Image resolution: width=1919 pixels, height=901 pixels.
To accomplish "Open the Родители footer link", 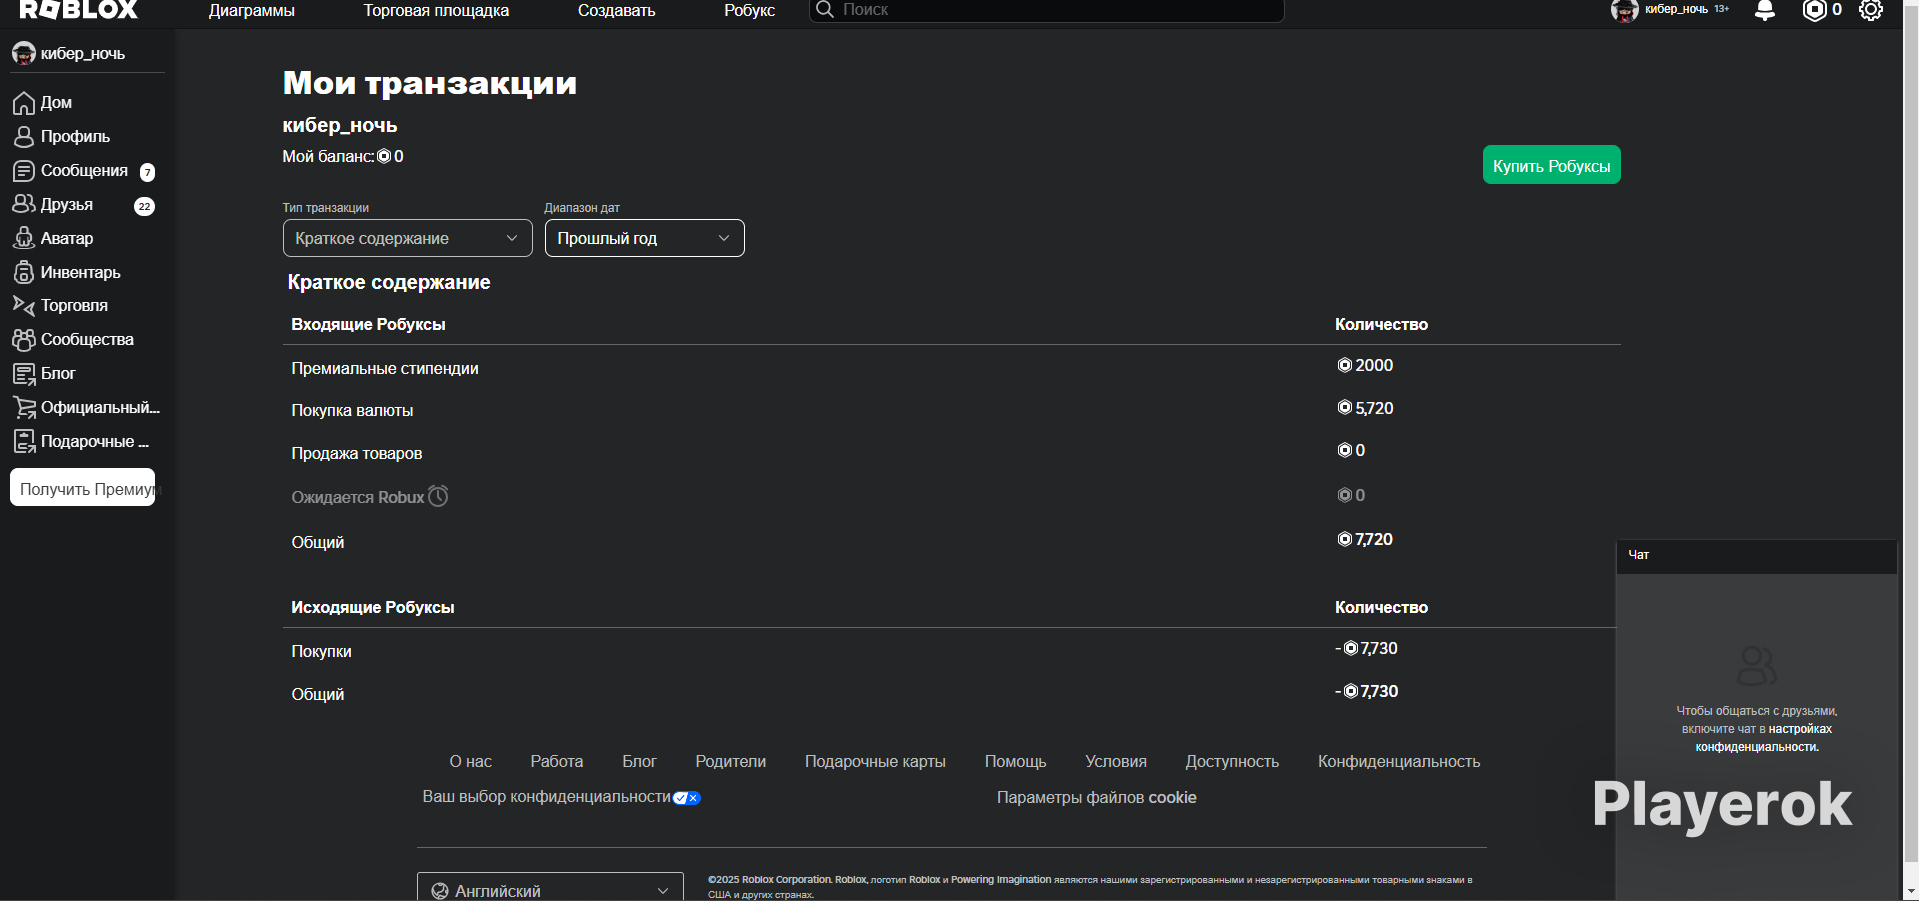I will (731, 761).
